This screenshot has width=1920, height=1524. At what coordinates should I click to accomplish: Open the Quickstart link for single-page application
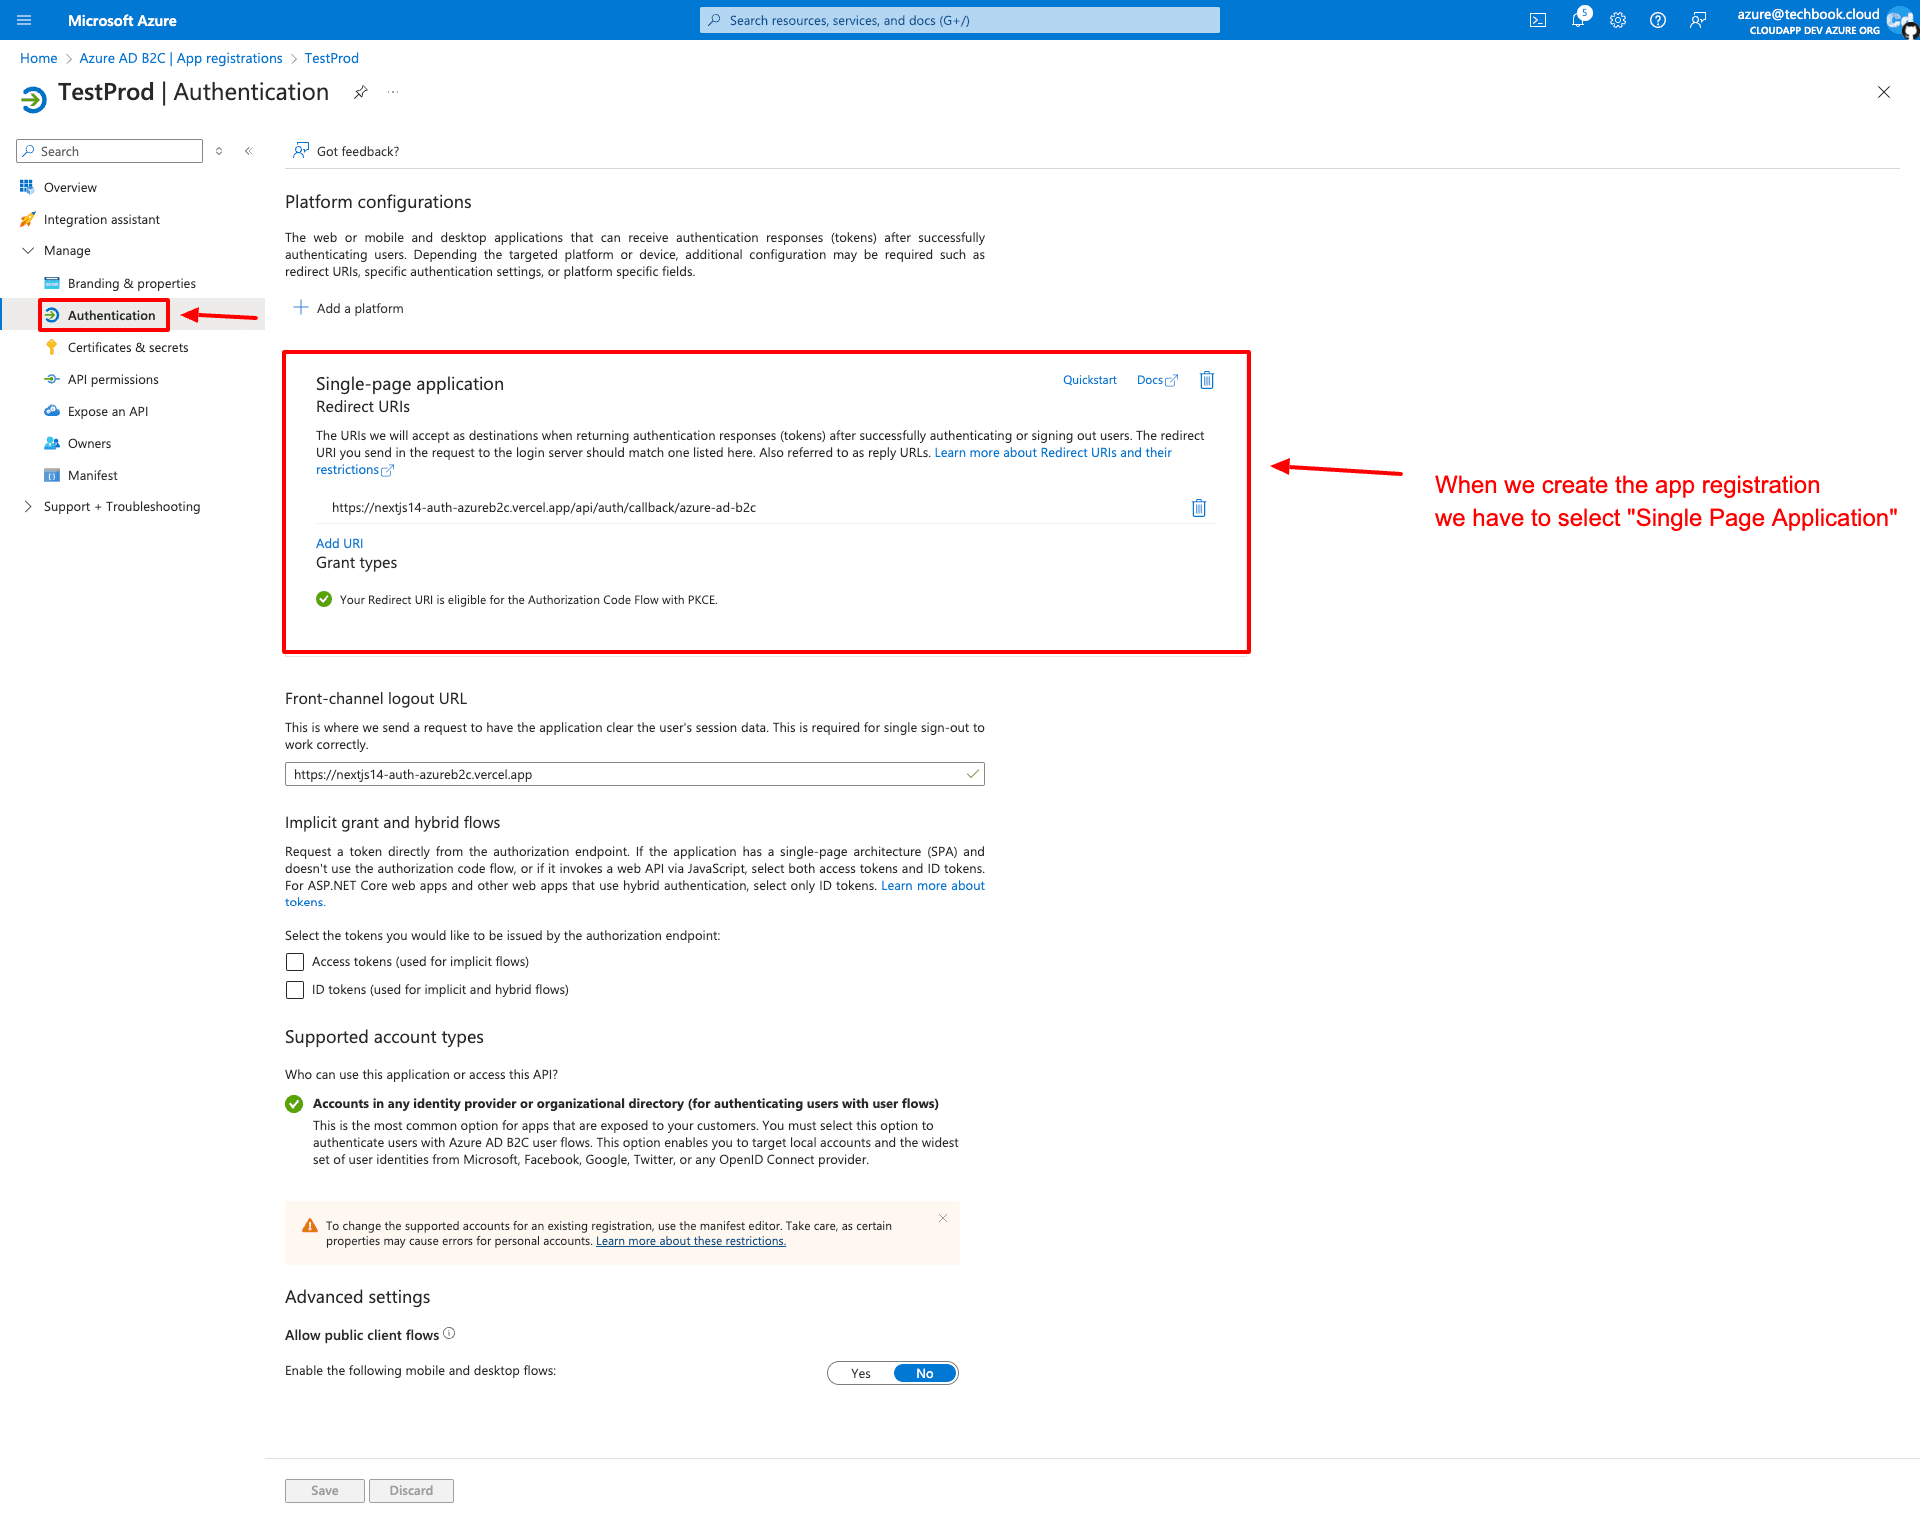[x=1089, y=380]
